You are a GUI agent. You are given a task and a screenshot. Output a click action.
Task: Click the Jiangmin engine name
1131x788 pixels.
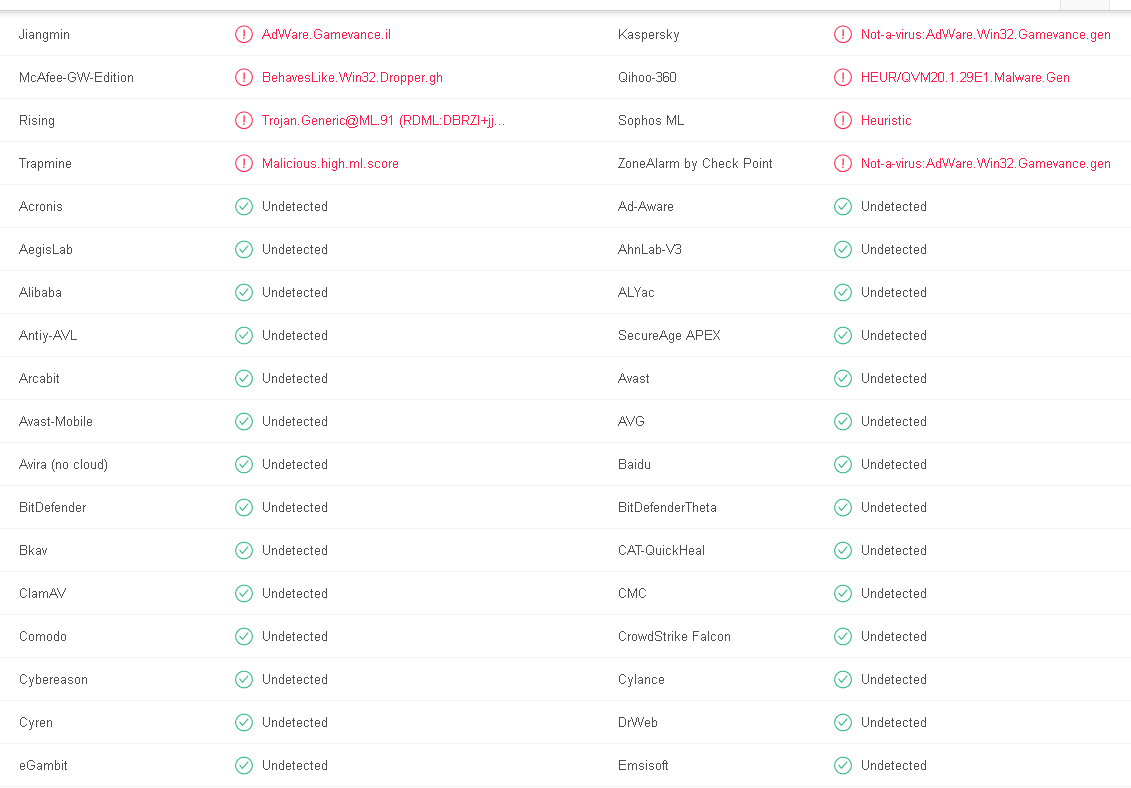pyautogui.click(x=44, y=35)
